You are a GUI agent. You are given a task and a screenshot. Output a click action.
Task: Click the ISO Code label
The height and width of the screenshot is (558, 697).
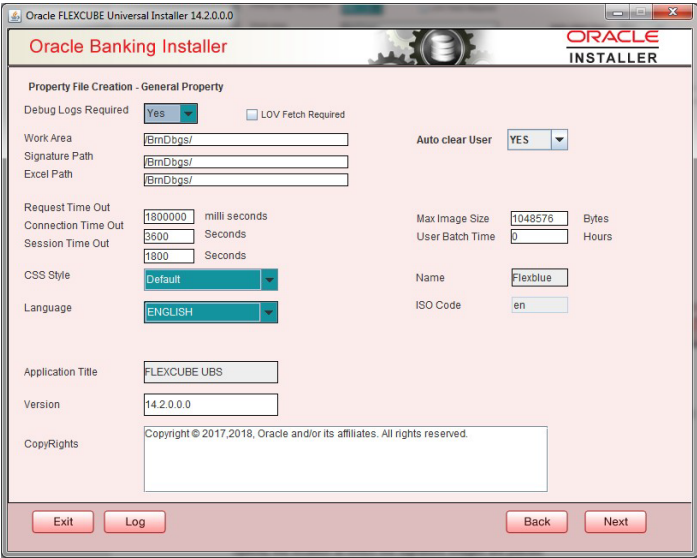click(x=438, y=305)
